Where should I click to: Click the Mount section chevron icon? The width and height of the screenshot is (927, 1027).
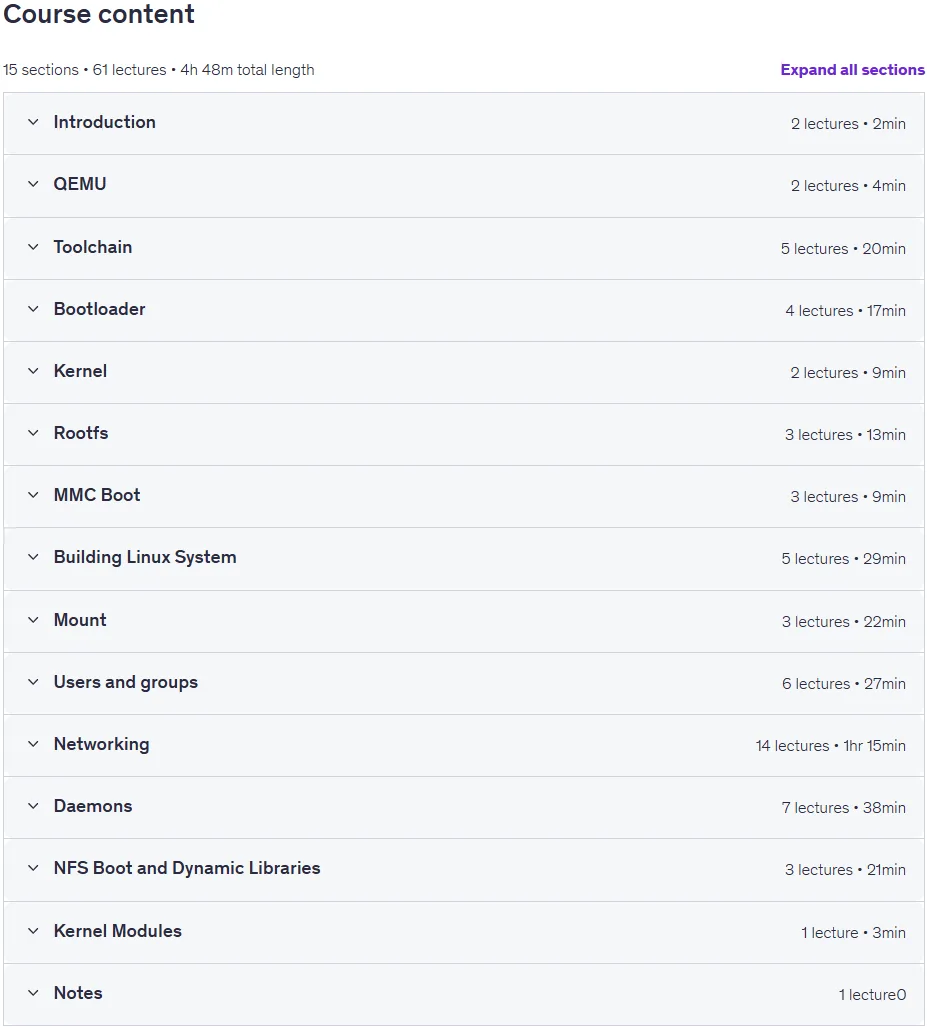click(33, 620)
